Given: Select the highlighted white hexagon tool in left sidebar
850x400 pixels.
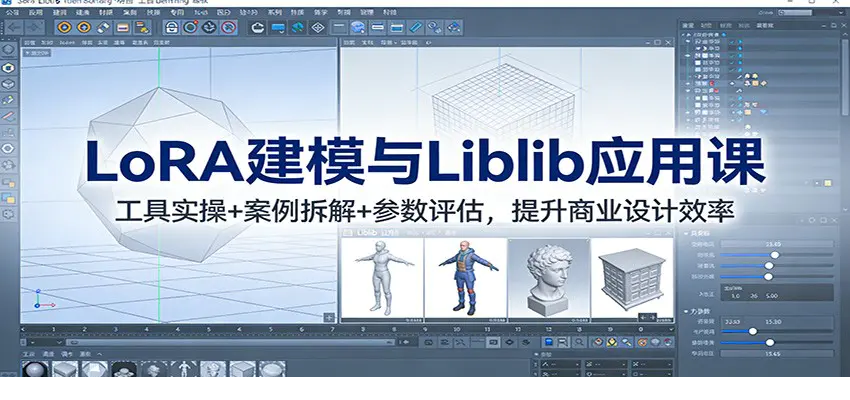Looking at the screenshot, I should (x=8, y=68).
